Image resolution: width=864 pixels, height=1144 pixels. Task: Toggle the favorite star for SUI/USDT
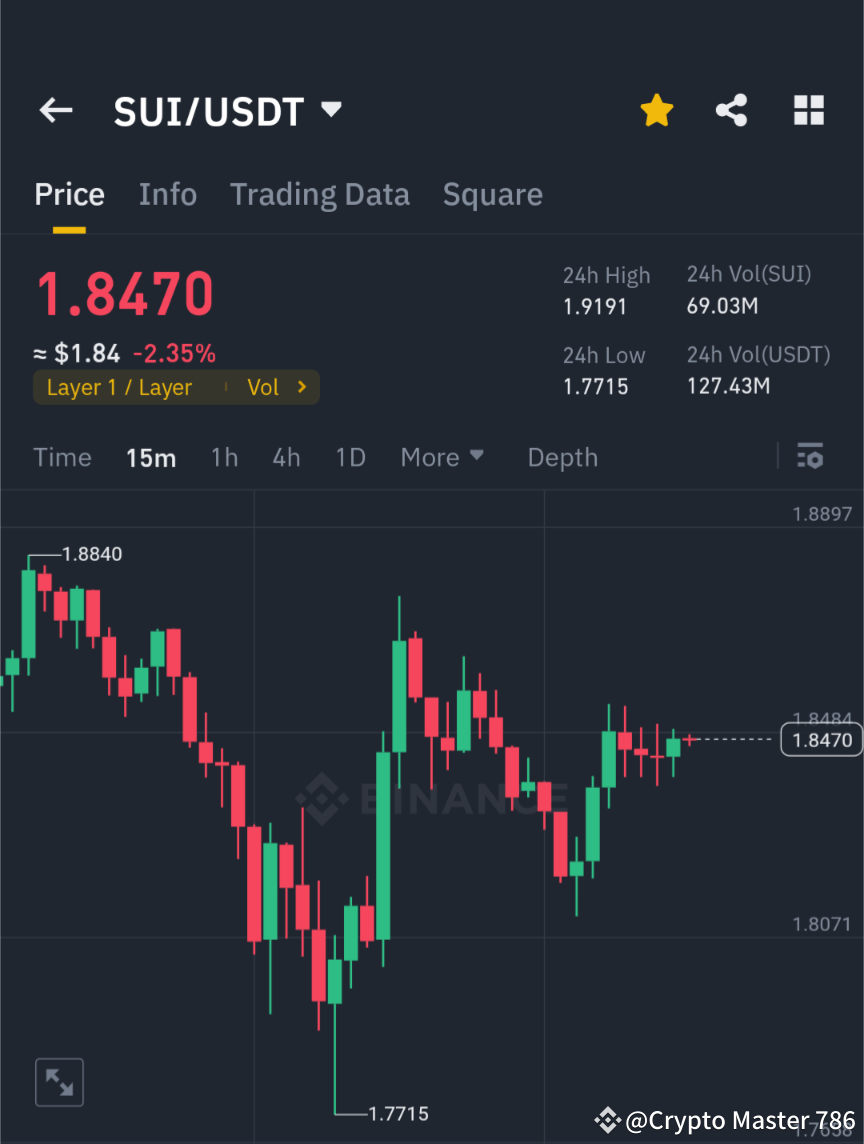[x=656, y=110]
